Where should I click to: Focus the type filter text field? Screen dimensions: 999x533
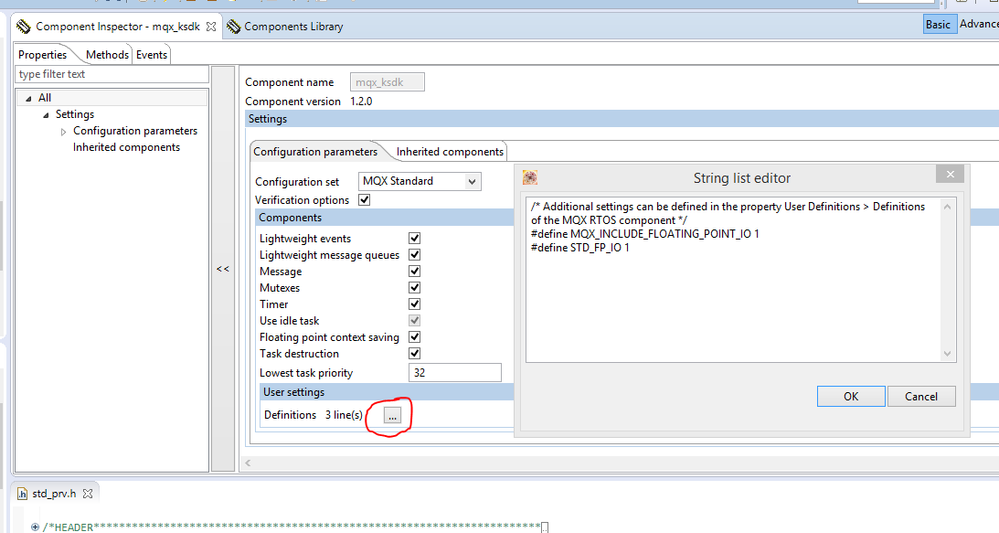pyautogui.click(x=112, y=75)
